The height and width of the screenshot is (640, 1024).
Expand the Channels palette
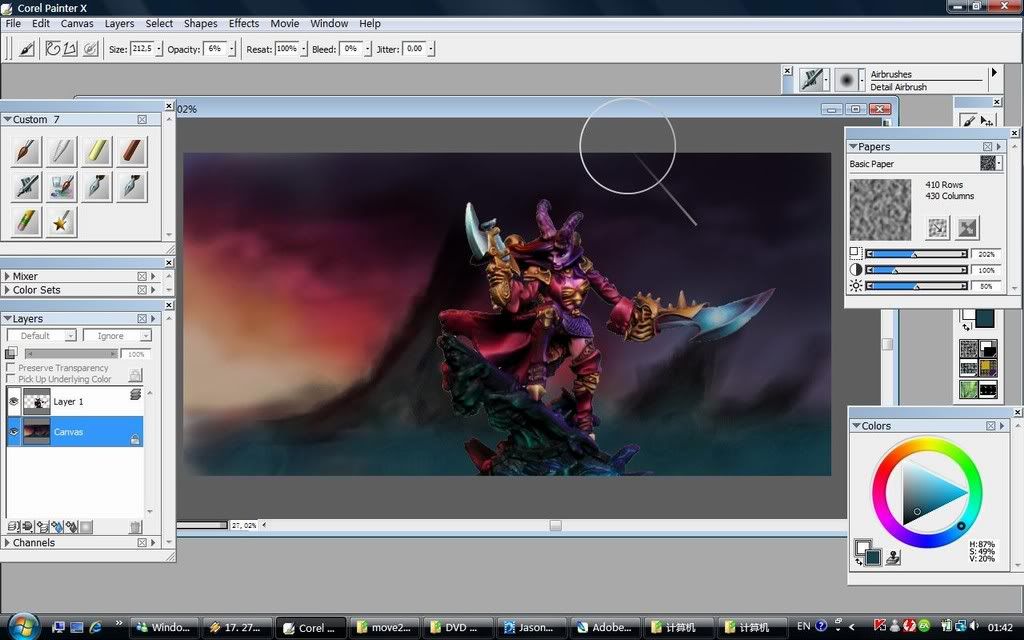[7, 543]
